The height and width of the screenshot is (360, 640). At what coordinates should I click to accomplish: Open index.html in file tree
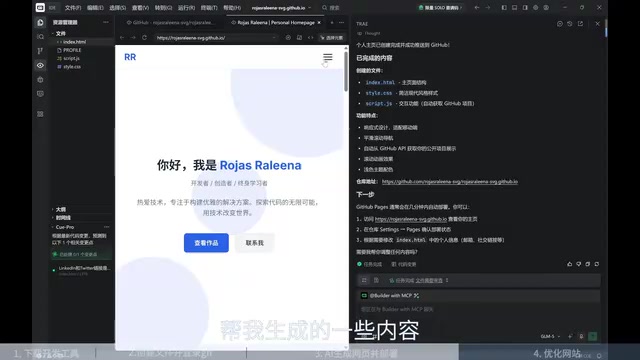pyautogui.click(x=74, y=42)
